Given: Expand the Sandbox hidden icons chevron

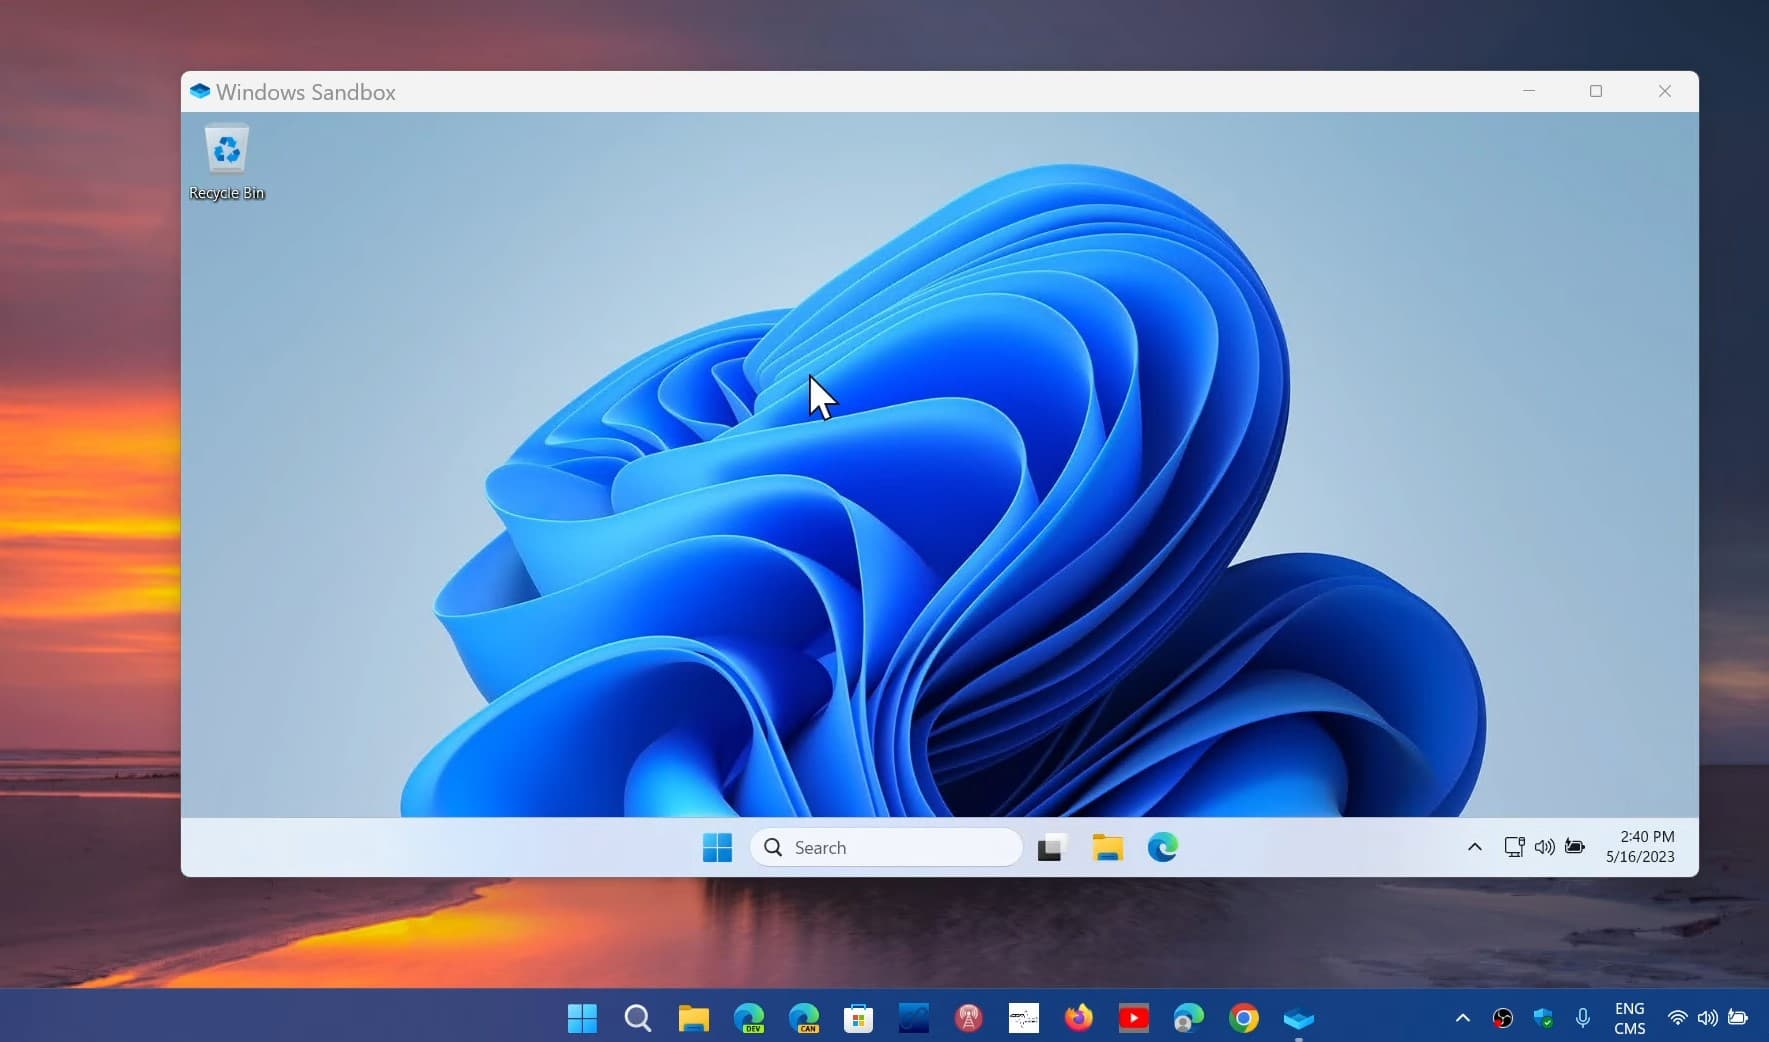Looking at the screenshot, I should click(x=1475, y=847).
